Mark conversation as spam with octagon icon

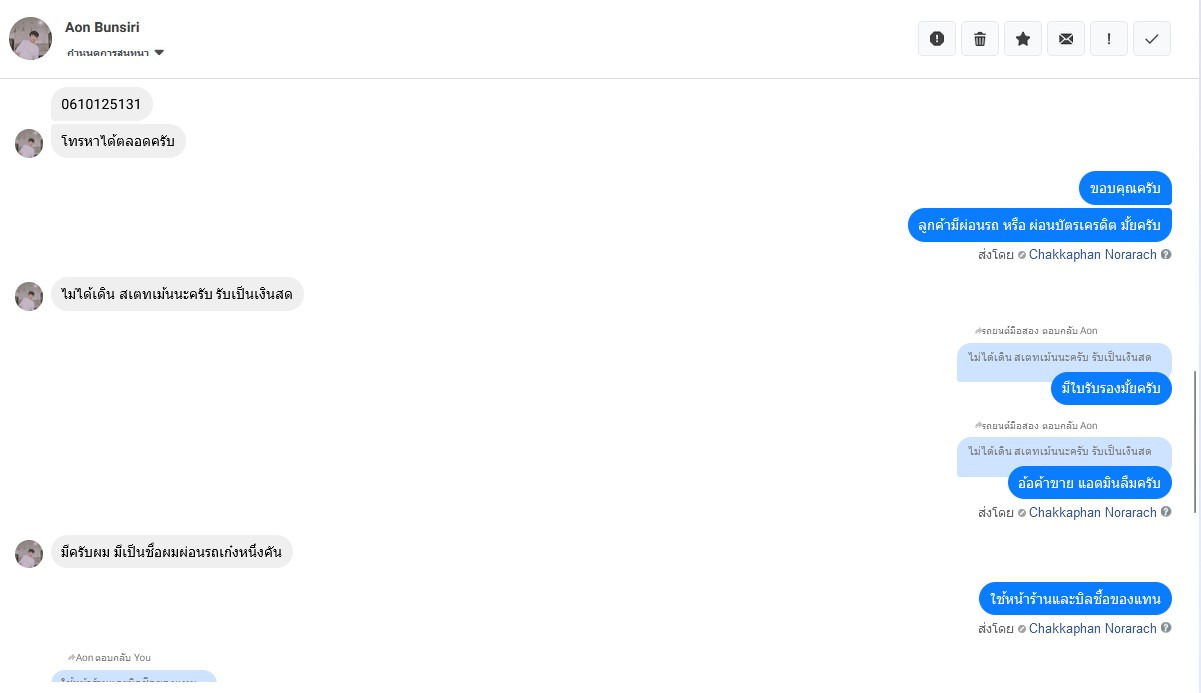coord(937,39)
